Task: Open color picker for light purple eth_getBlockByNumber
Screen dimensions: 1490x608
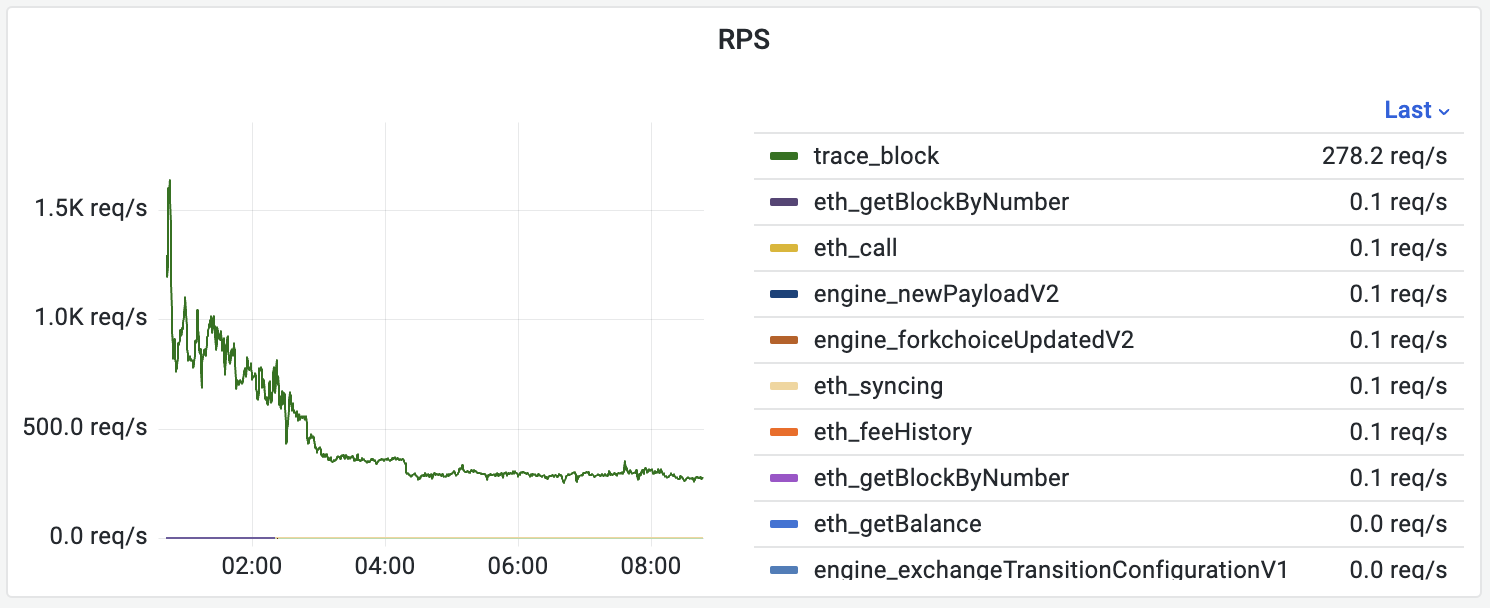Action: point(784,478)
